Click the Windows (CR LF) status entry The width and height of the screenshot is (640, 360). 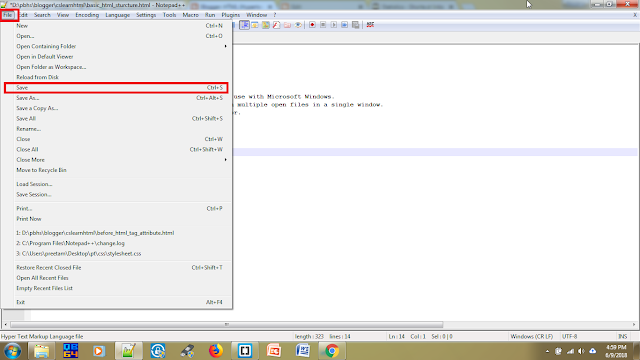(532, 337)
